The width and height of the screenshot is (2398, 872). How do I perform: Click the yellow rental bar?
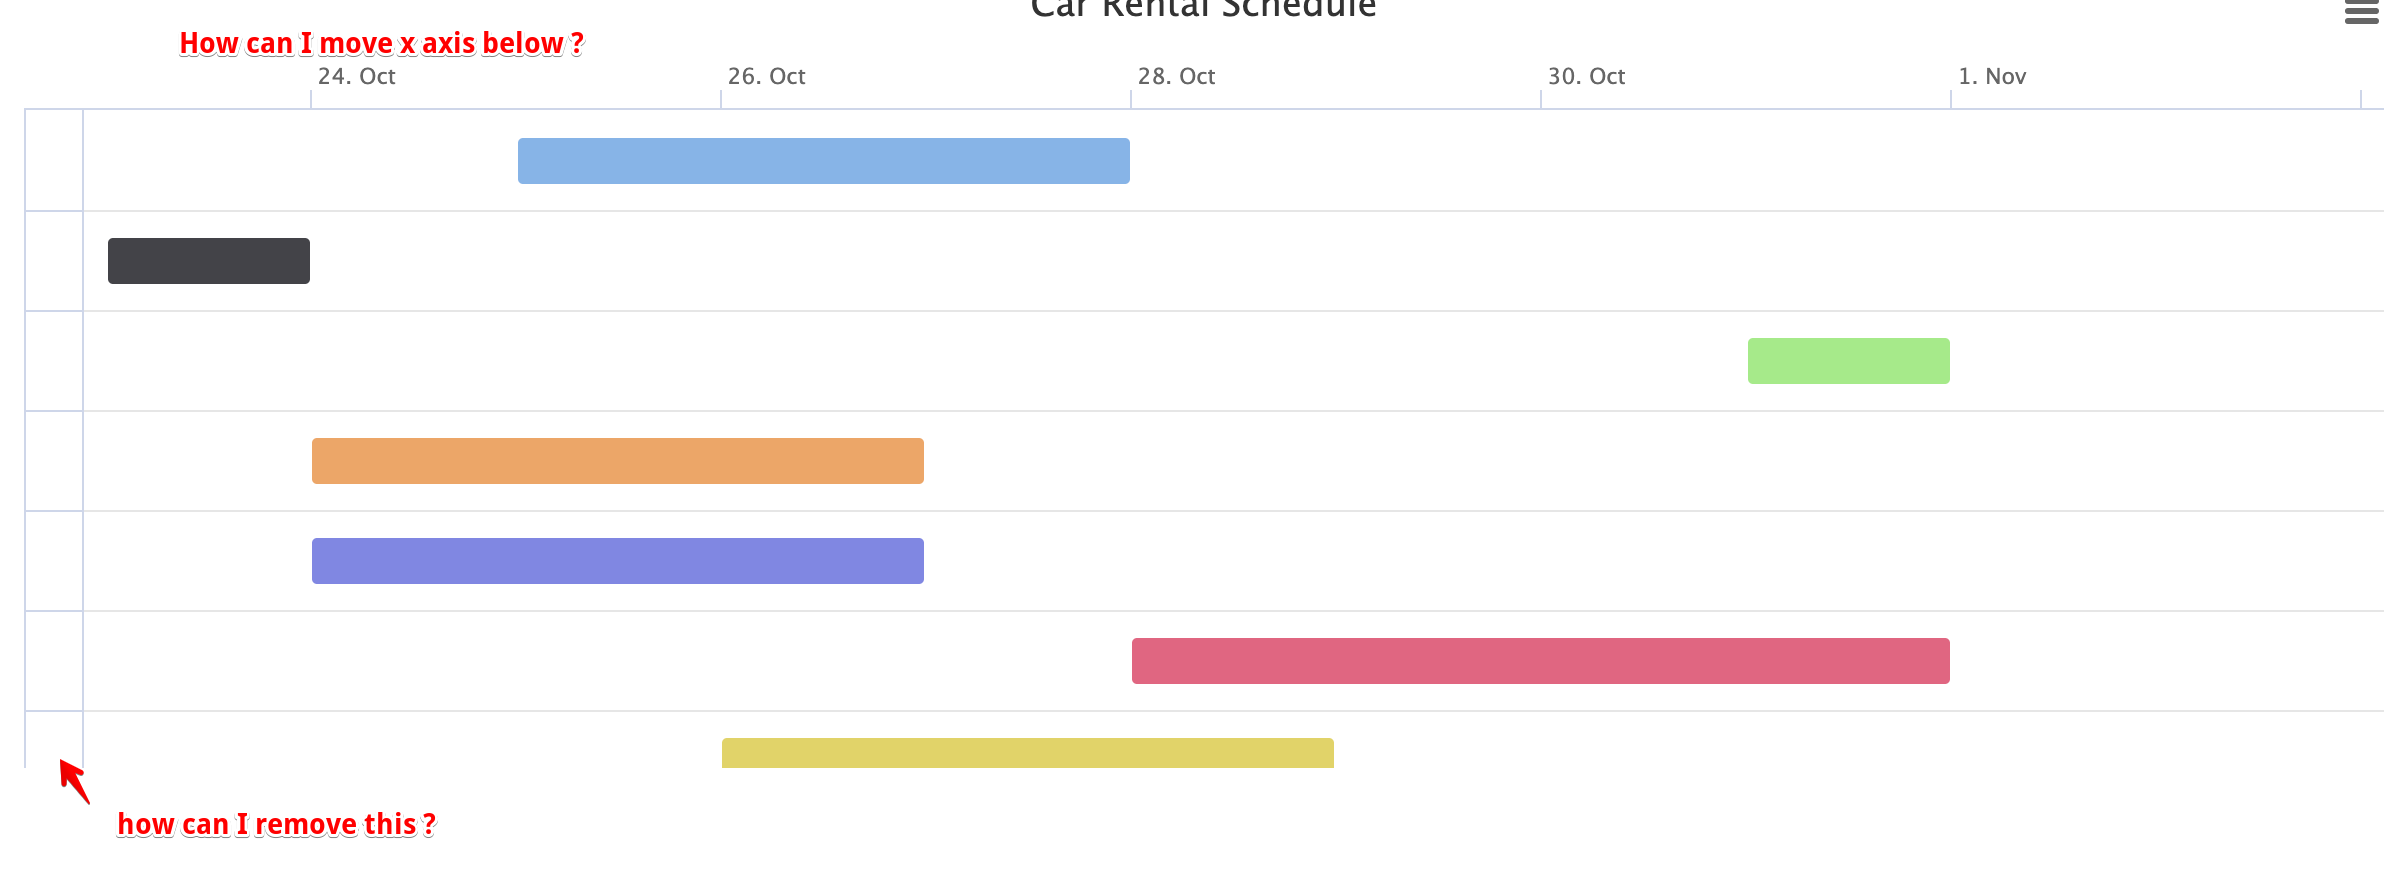point(1027,753)
